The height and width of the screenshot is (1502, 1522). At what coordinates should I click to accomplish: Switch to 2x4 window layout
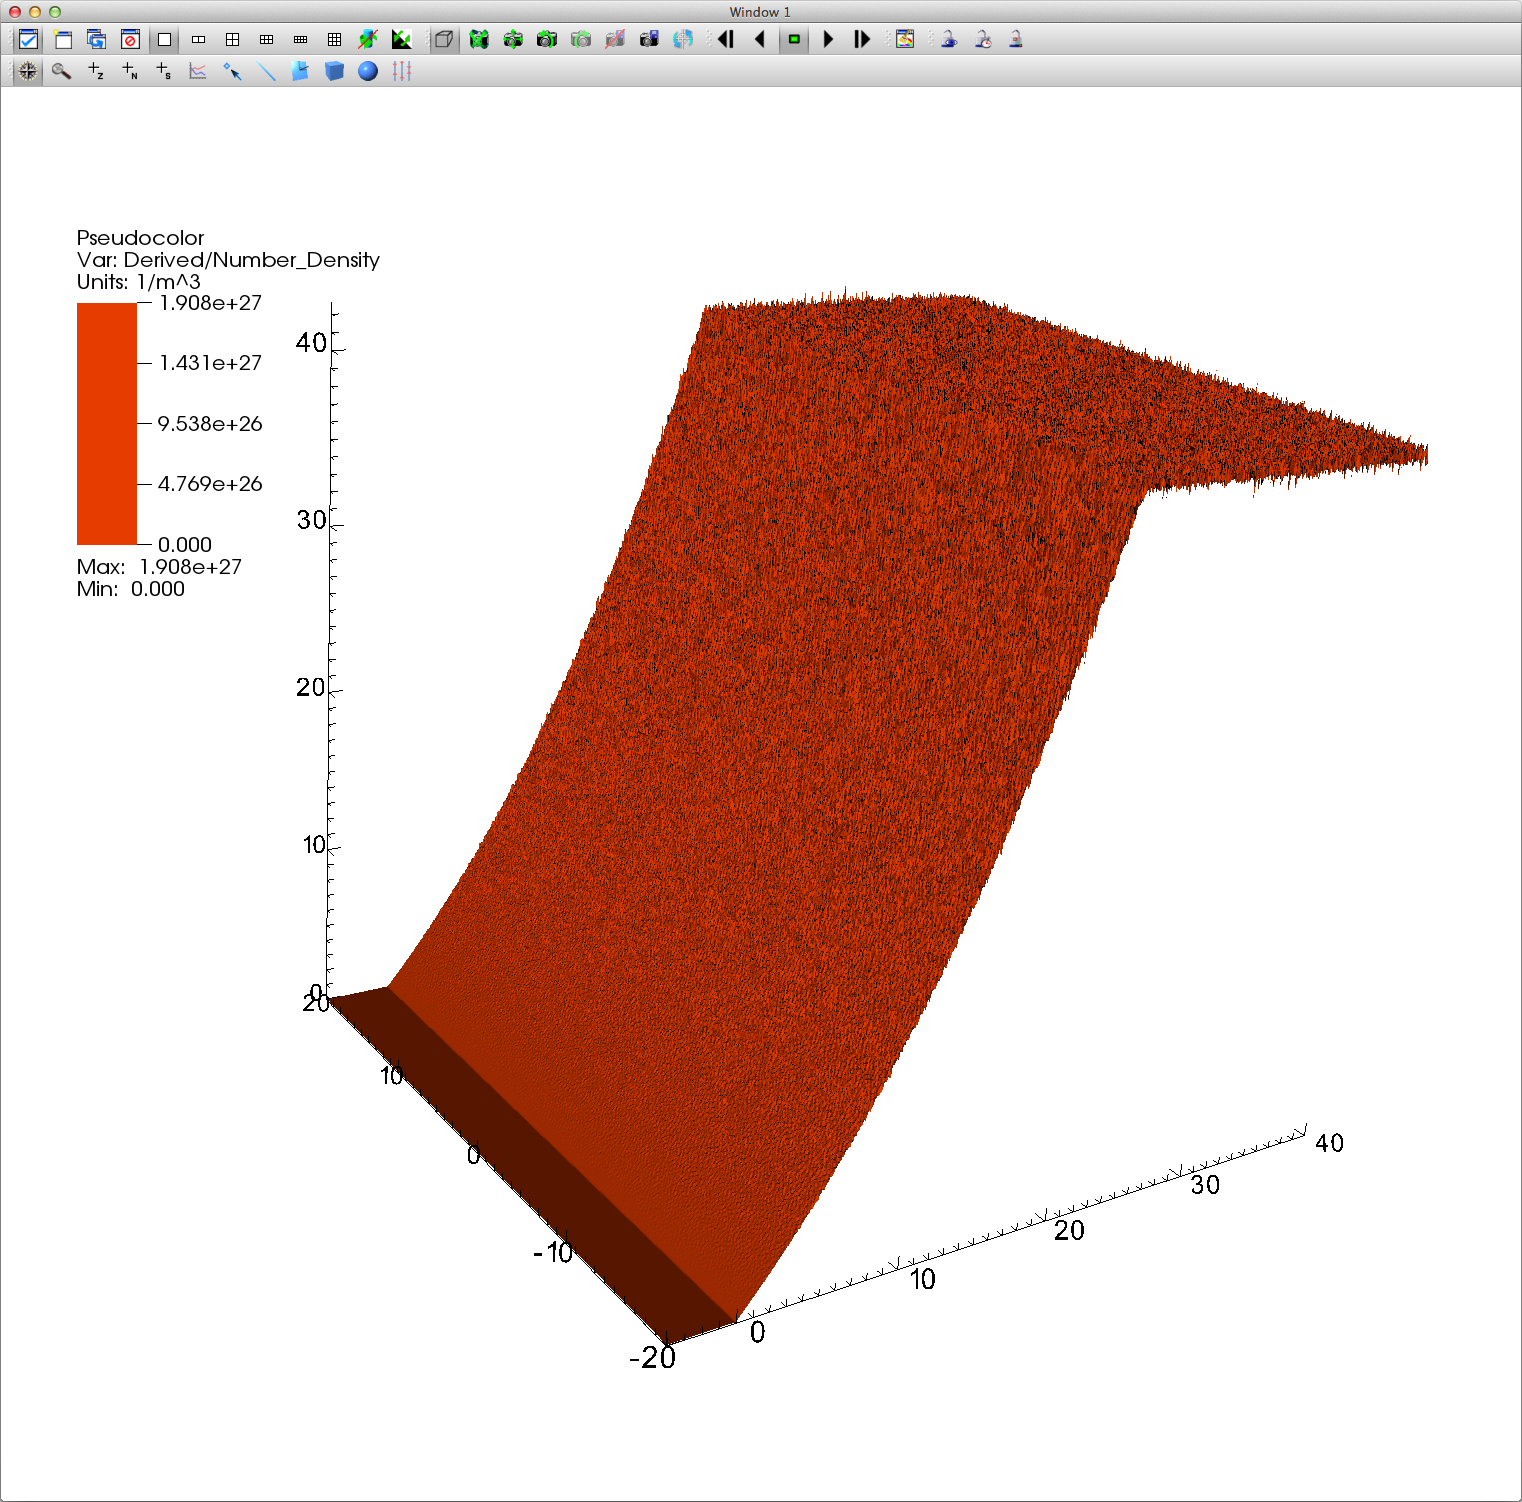coord(300,39)
